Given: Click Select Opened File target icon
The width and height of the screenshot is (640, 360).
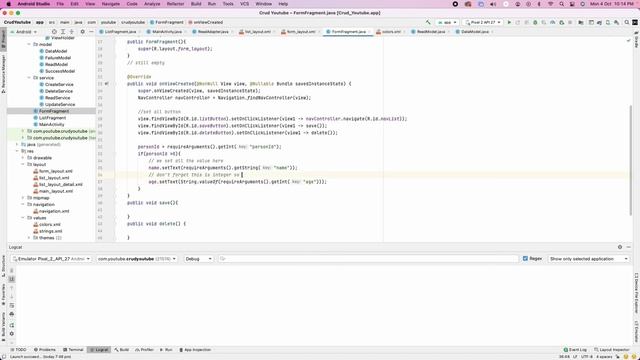Looking at the screenshot, I should coord(54,31).
